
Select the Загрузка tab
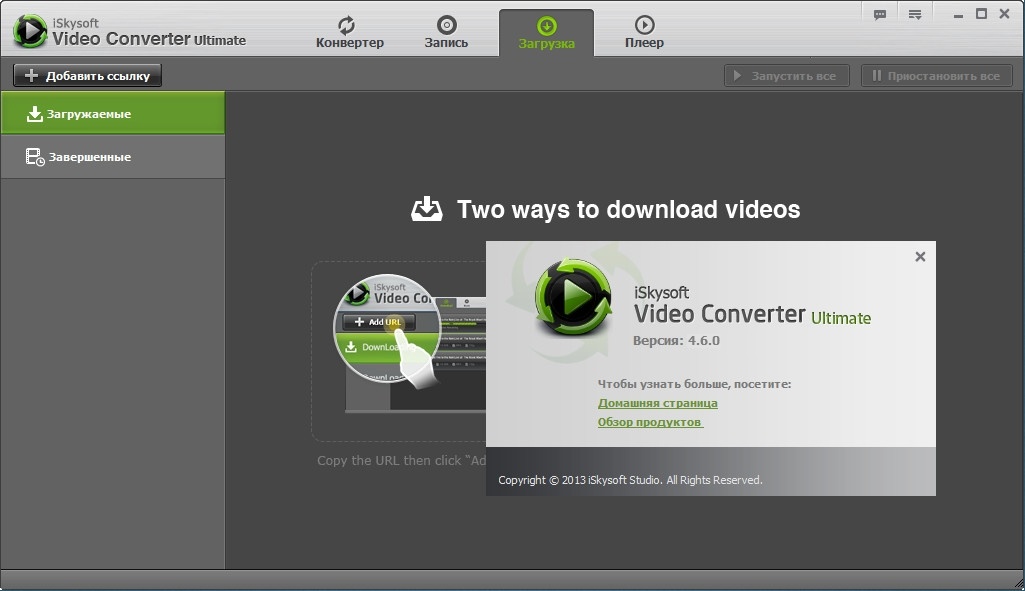(x=546, y=32)
